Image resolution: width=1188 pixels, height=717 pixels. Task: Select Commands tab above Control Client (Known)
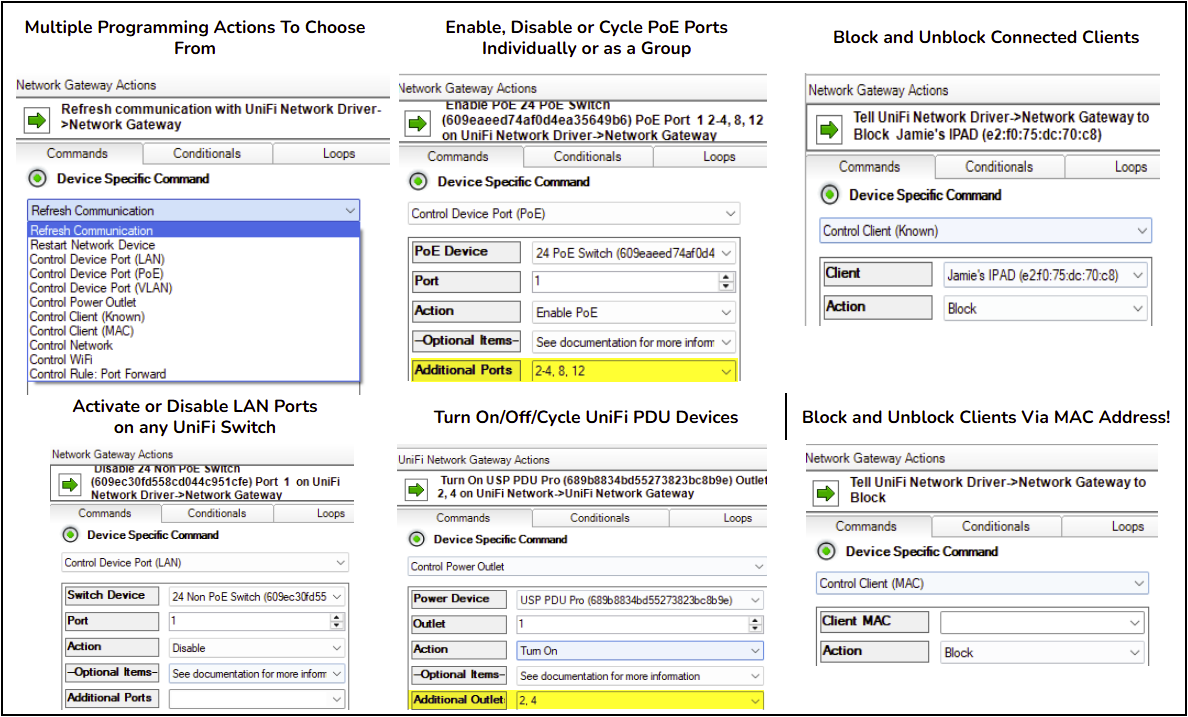tap(869, 167)
